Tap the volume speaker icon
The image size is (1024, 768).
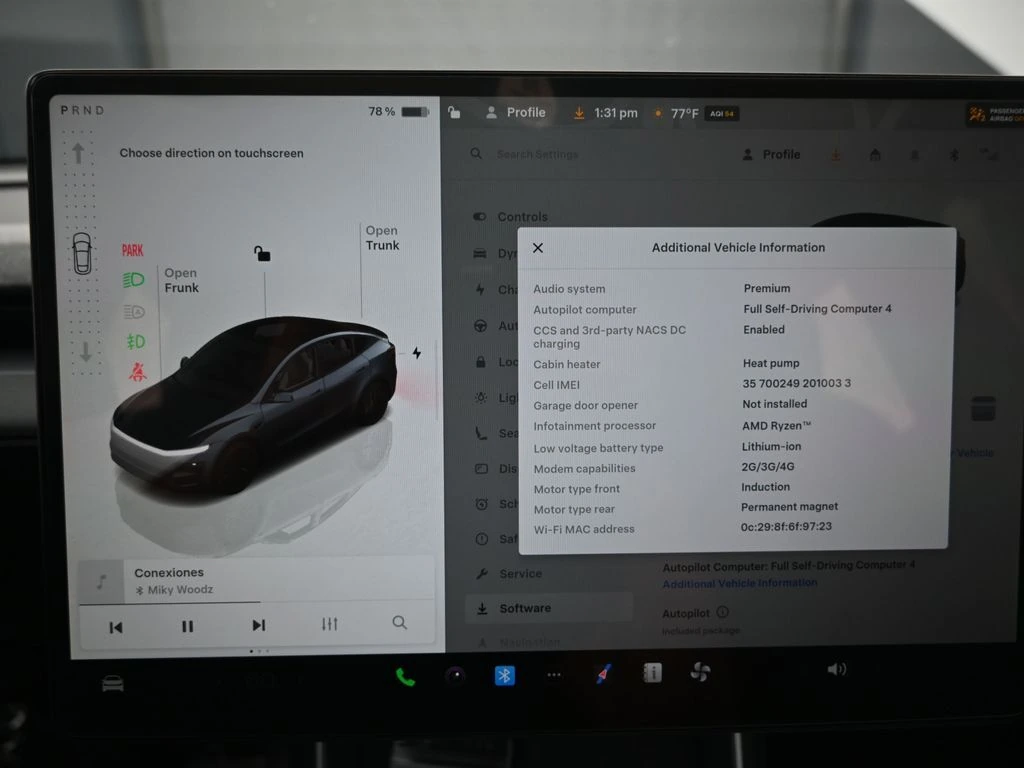pos(836,669)
